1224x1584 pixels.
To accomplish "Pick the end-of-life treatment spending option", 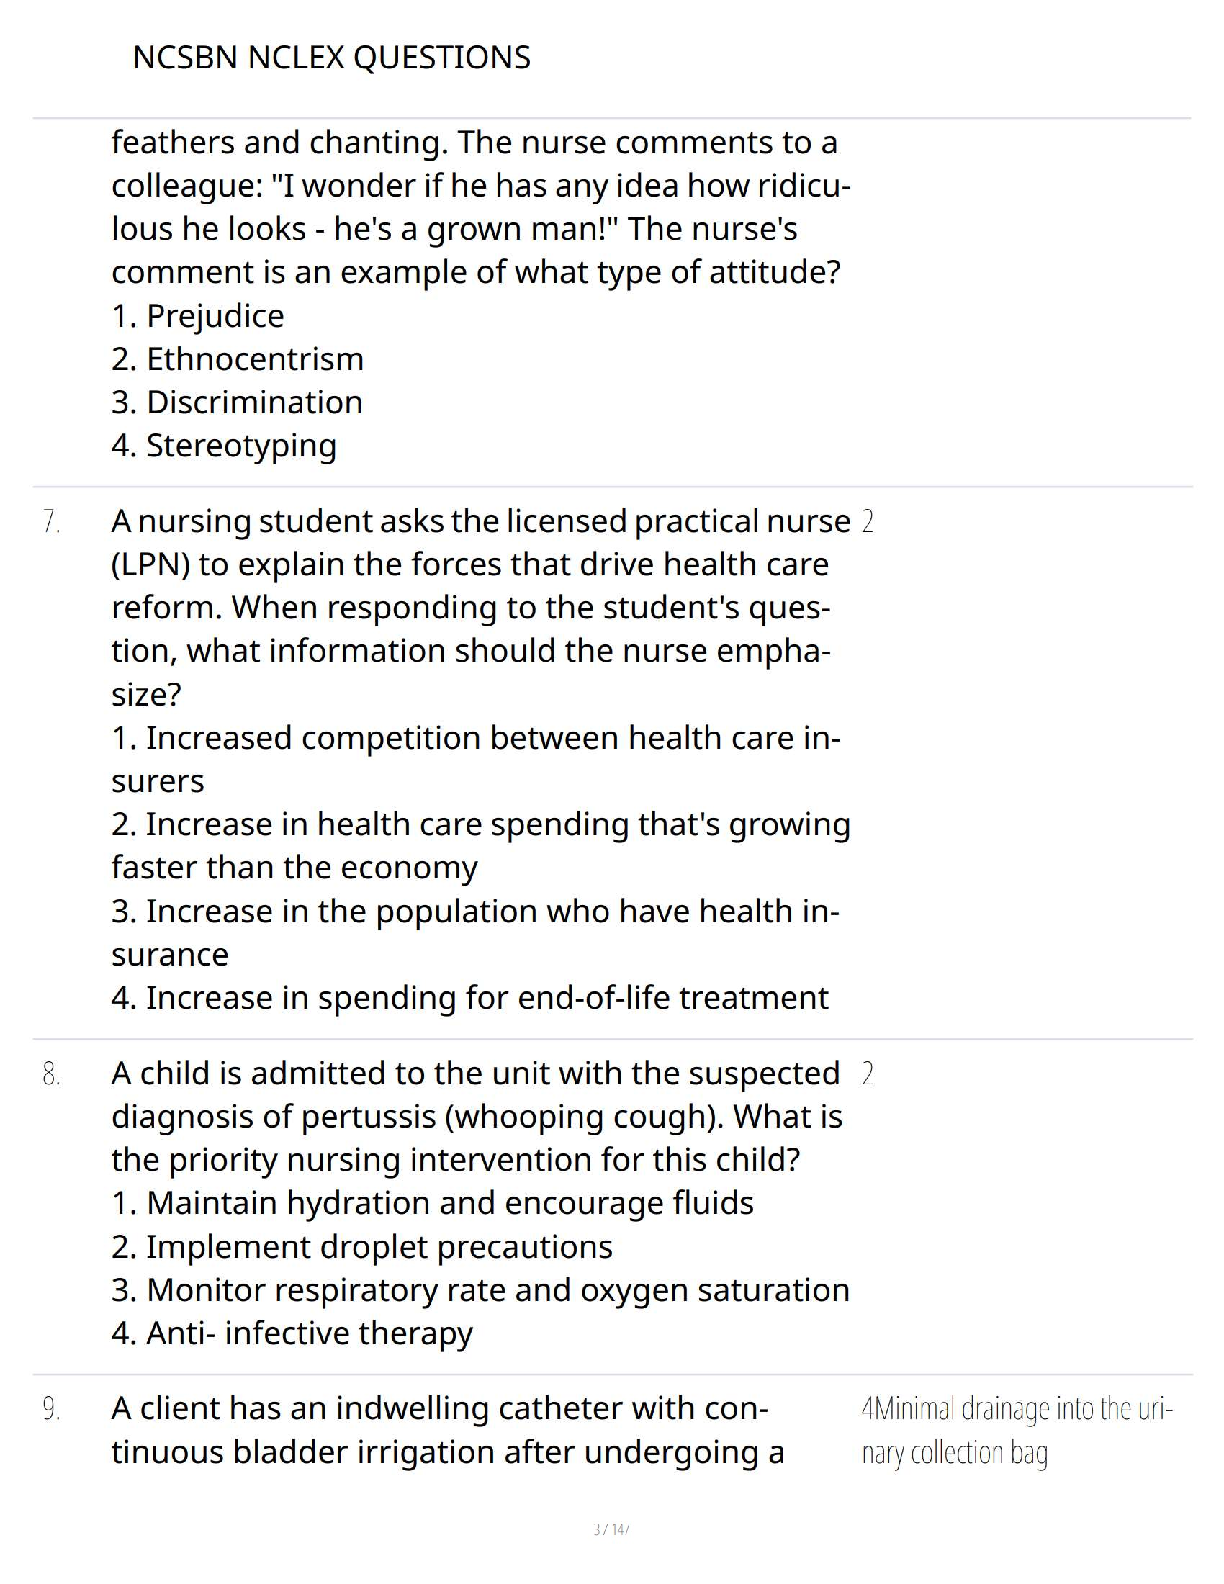I will pyautogui.click(x=470, y=998).
